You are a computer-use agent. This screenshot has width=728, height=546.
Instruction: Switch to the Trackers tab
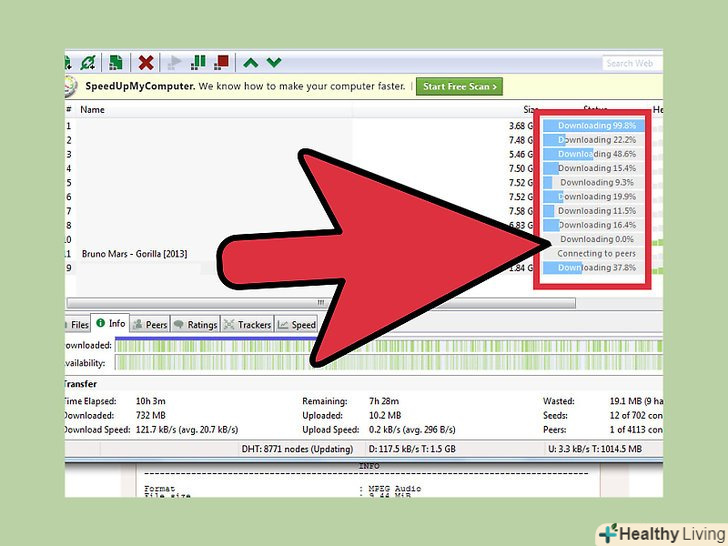coord(247,325)
